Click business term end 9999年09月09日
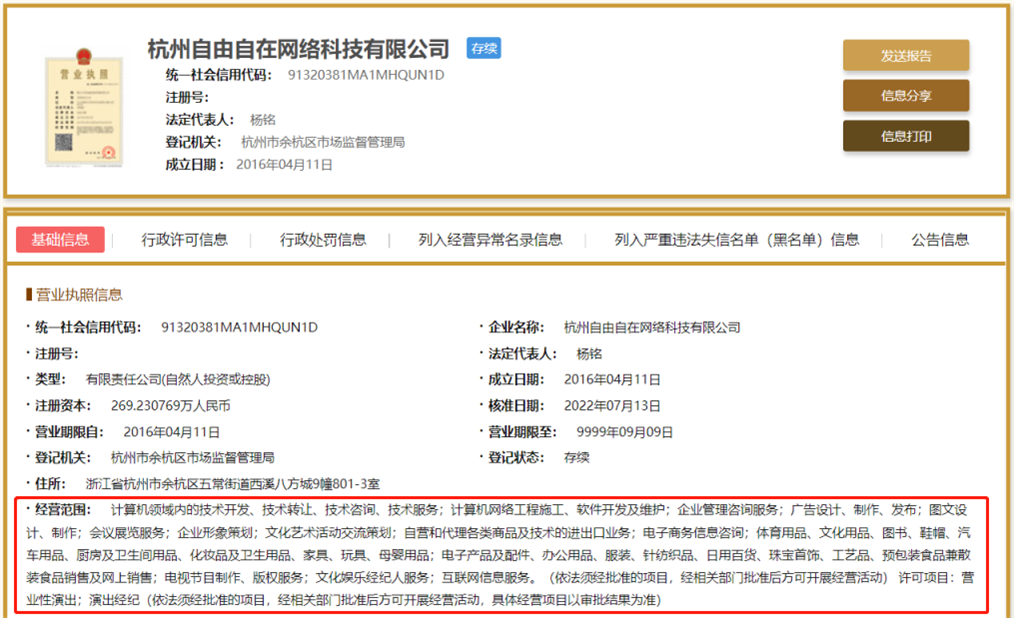This screenshot has width=1014, height=618. point(625,432)
